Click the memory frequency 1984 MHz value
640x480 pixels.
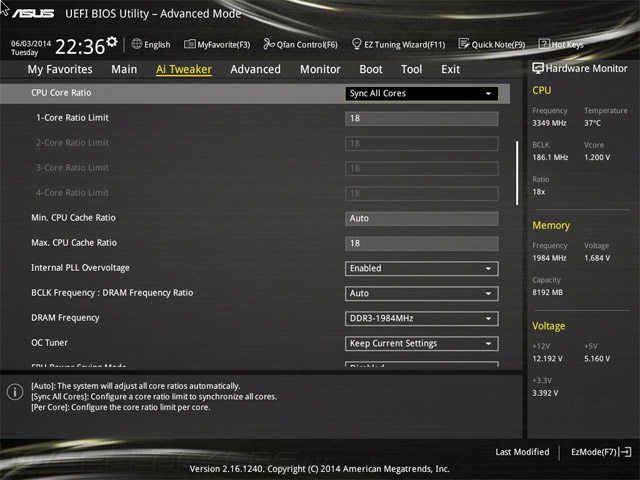pos(549,258)
